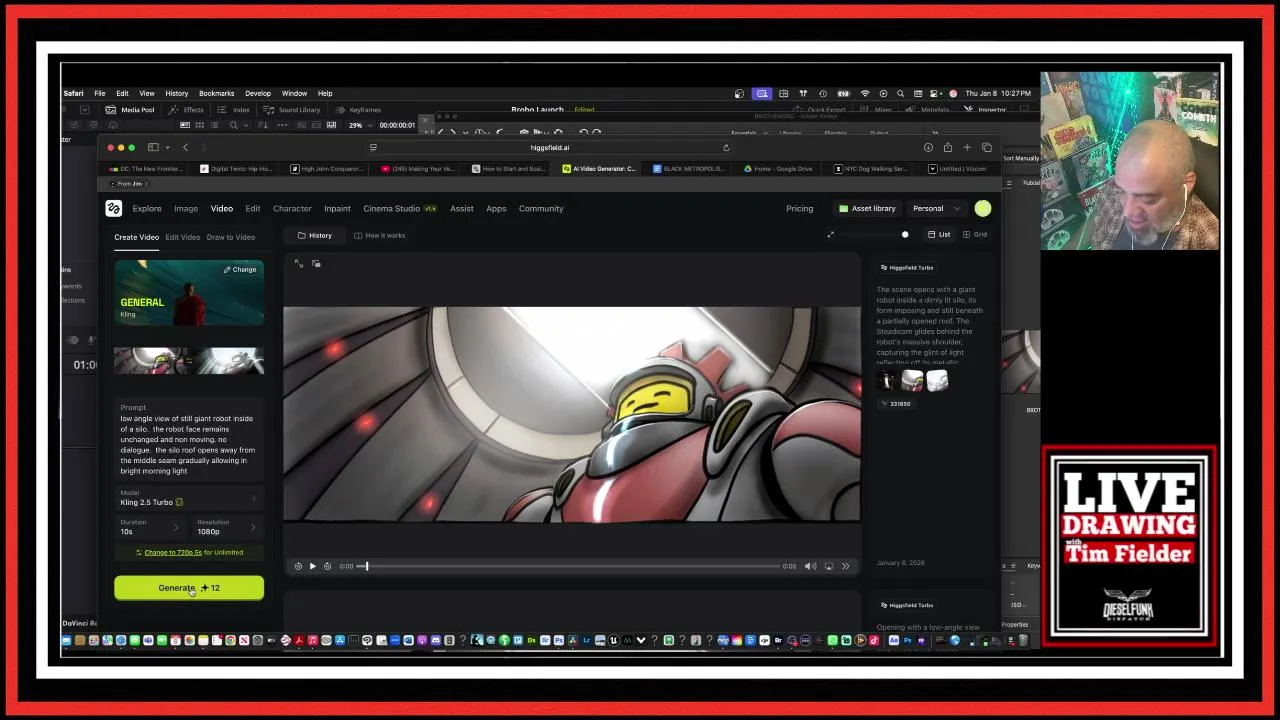The height and width of the screenshot is (720, 1280).
Task: Switch history to Grid view
Action: tap(974, 235)
